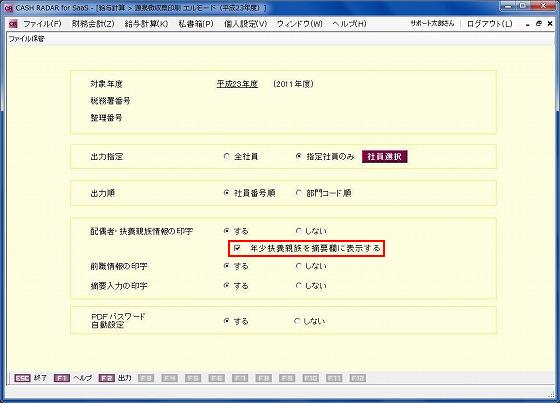Click the restore child window icon
The width and height of the screenshot is (560, 403).
point(539,24)
